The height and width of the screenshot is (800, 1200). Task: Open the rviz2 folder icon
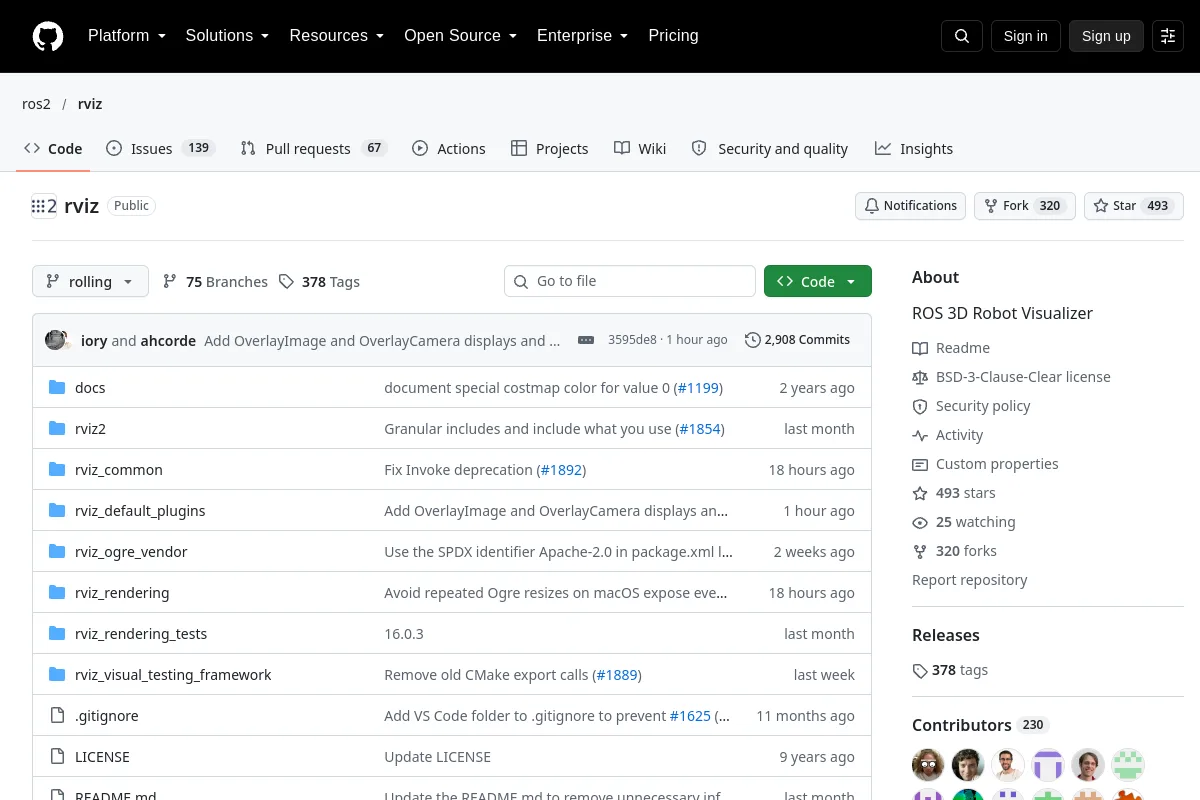click(57, 429)
